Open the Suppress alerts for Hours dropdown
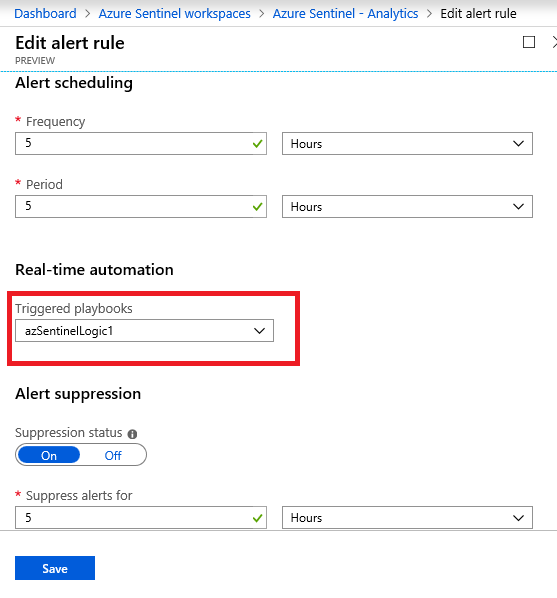 click(x=407, y=518)
